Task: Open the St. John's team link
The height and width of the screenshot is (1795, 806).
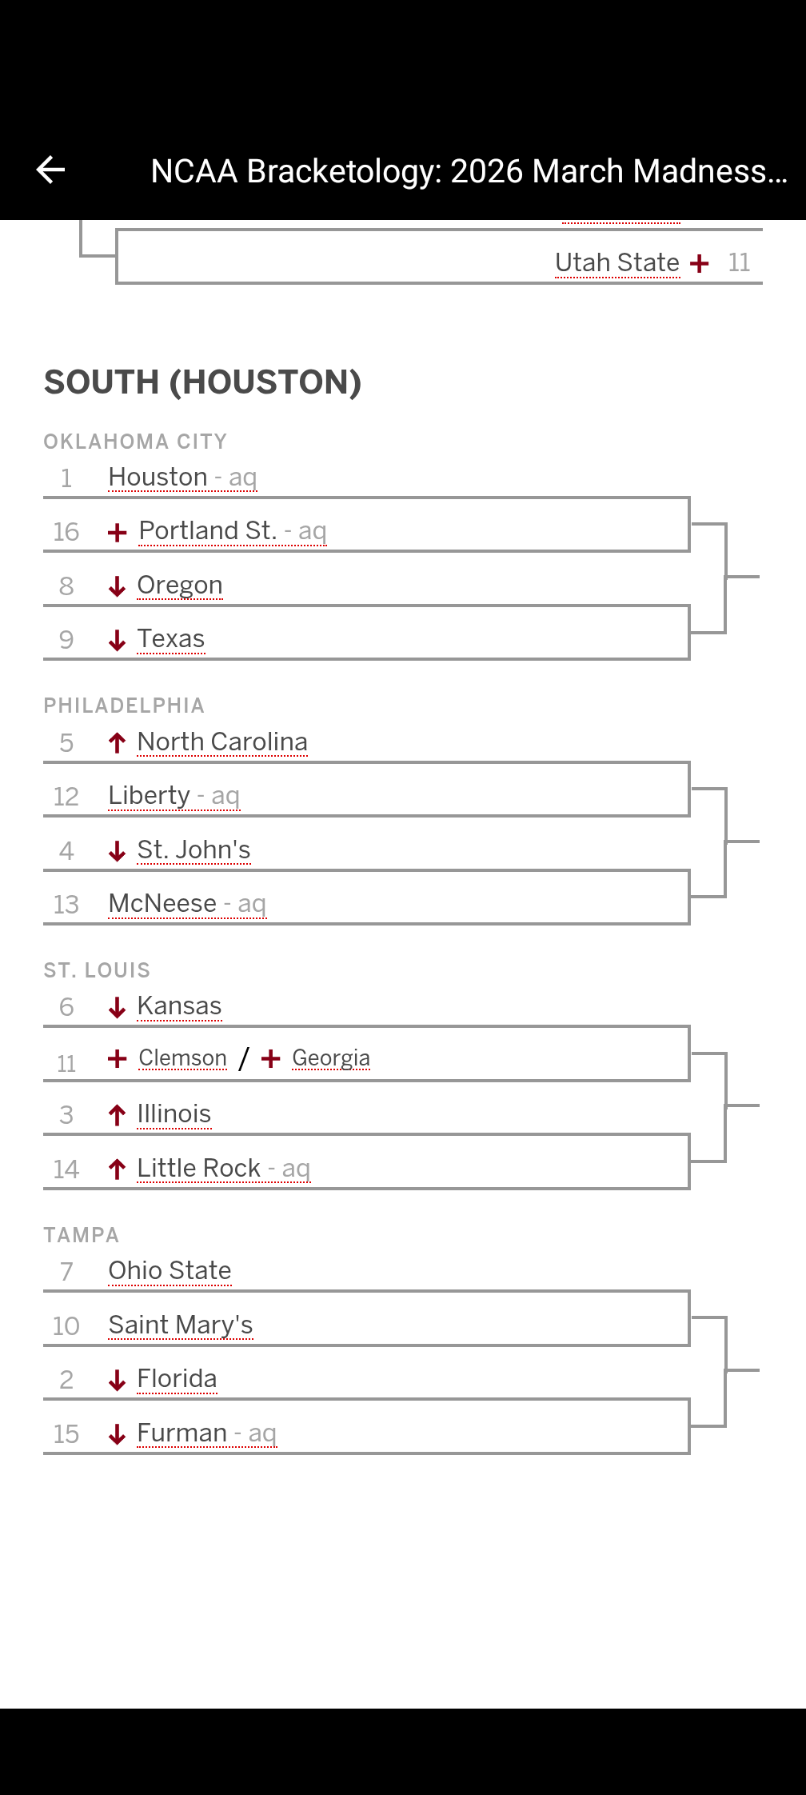Action: click(194, 849)
